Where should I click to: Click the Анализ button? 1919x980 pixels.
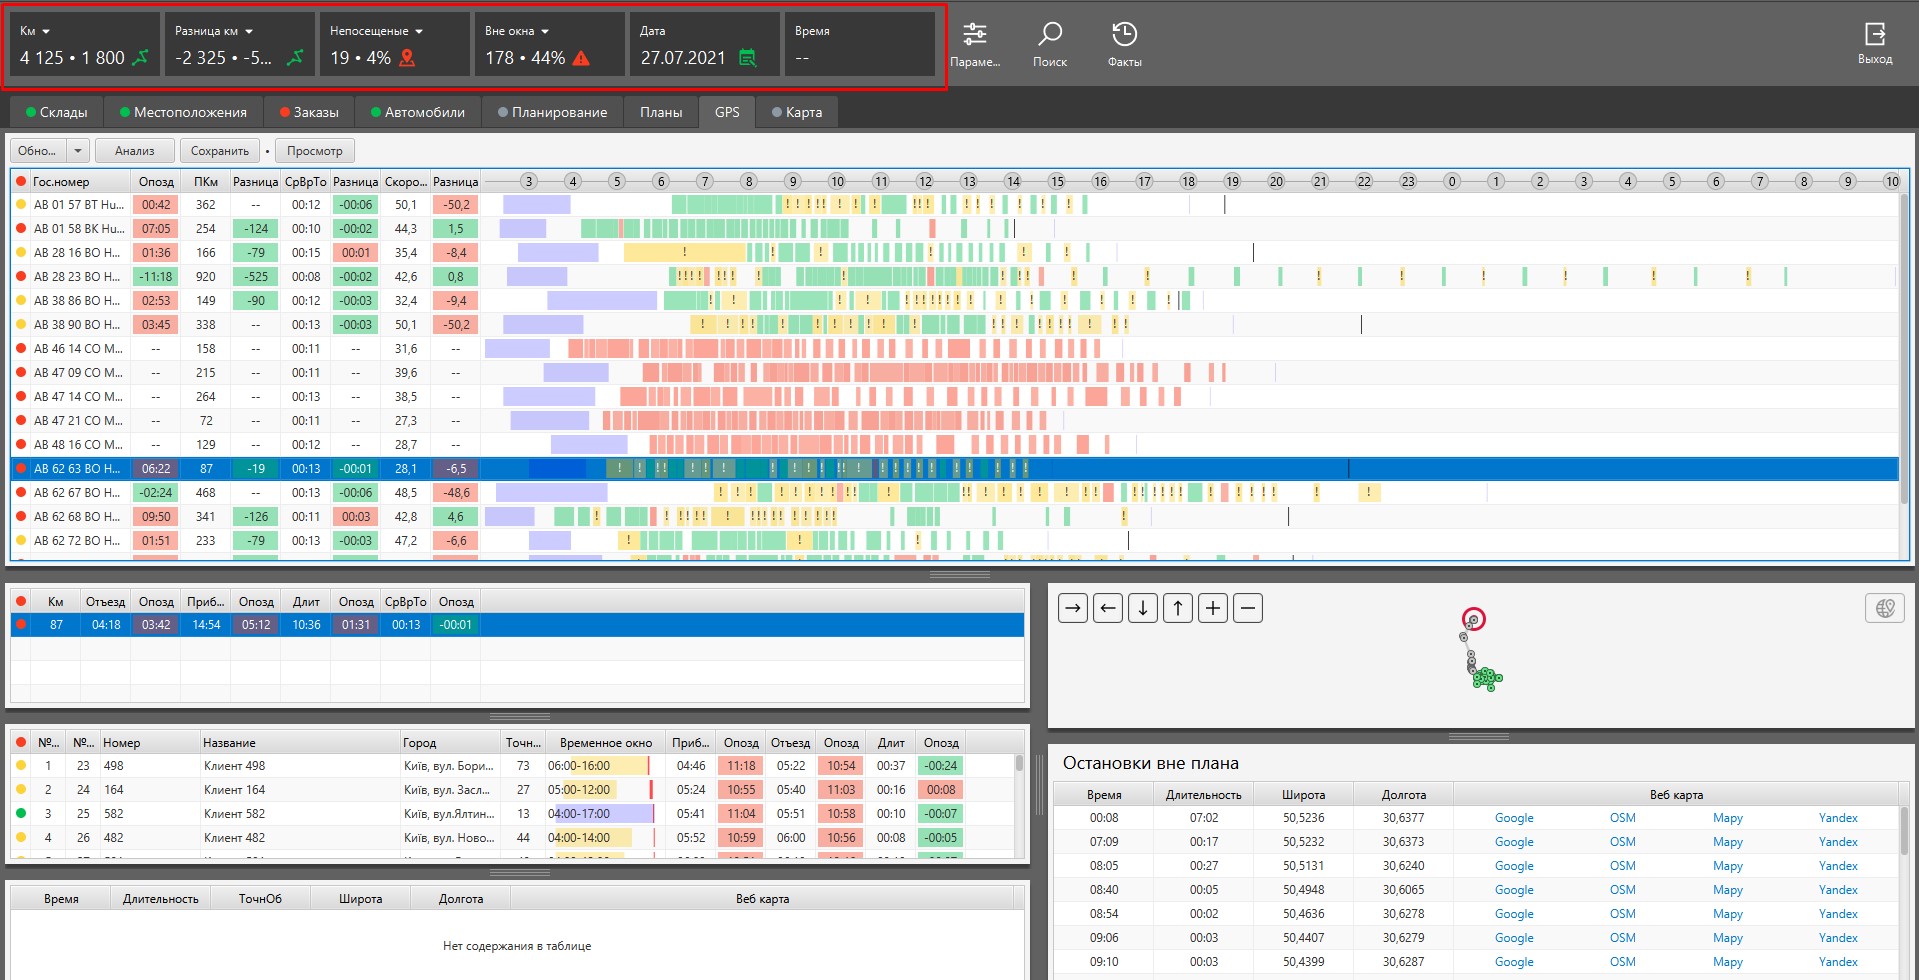point(135,151)
